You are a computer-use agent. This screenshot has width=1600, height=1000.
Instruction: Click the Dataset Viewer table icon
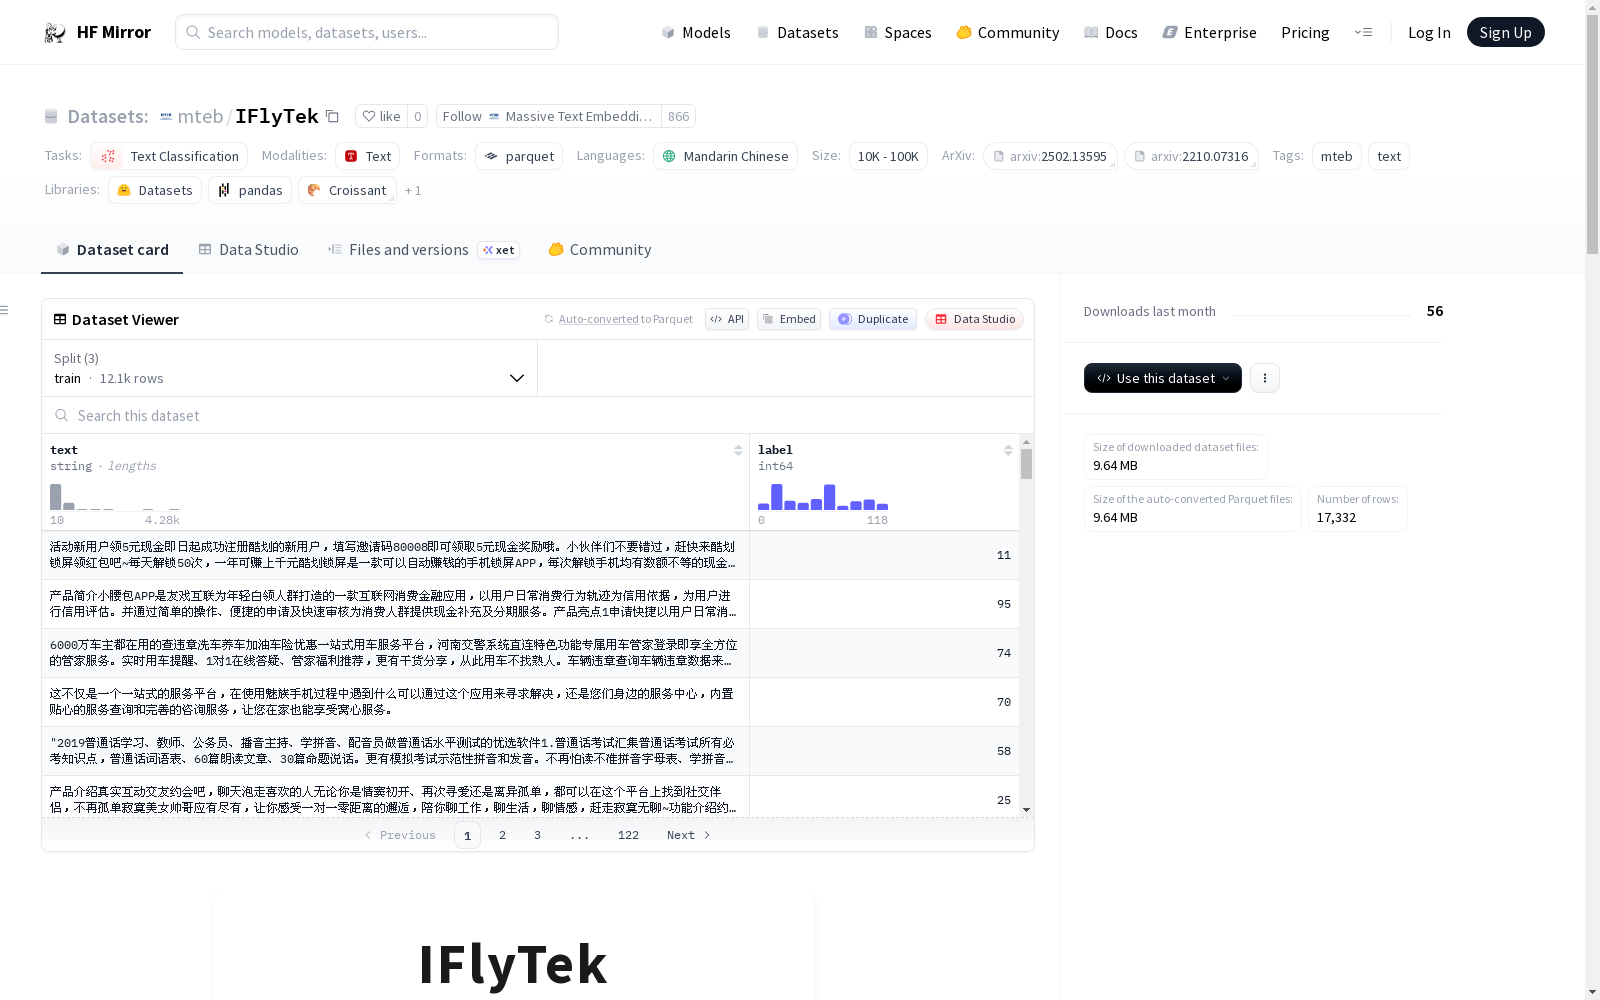pos(60,320)
